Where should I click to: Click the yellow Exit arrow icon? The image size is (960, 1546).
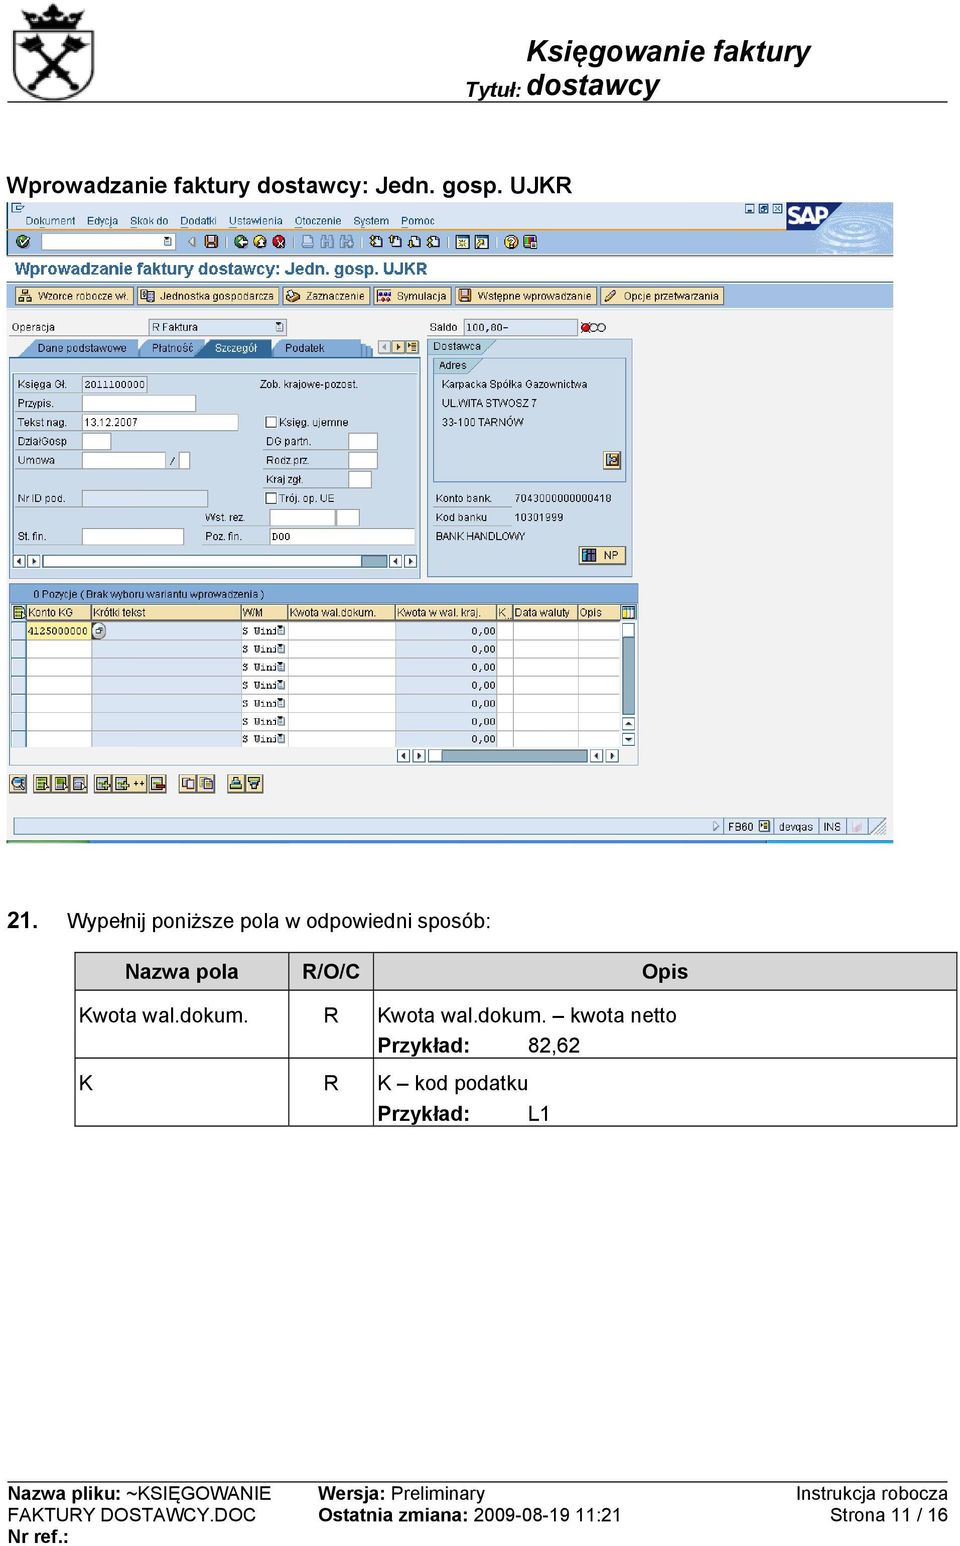(x=260, y=242)
